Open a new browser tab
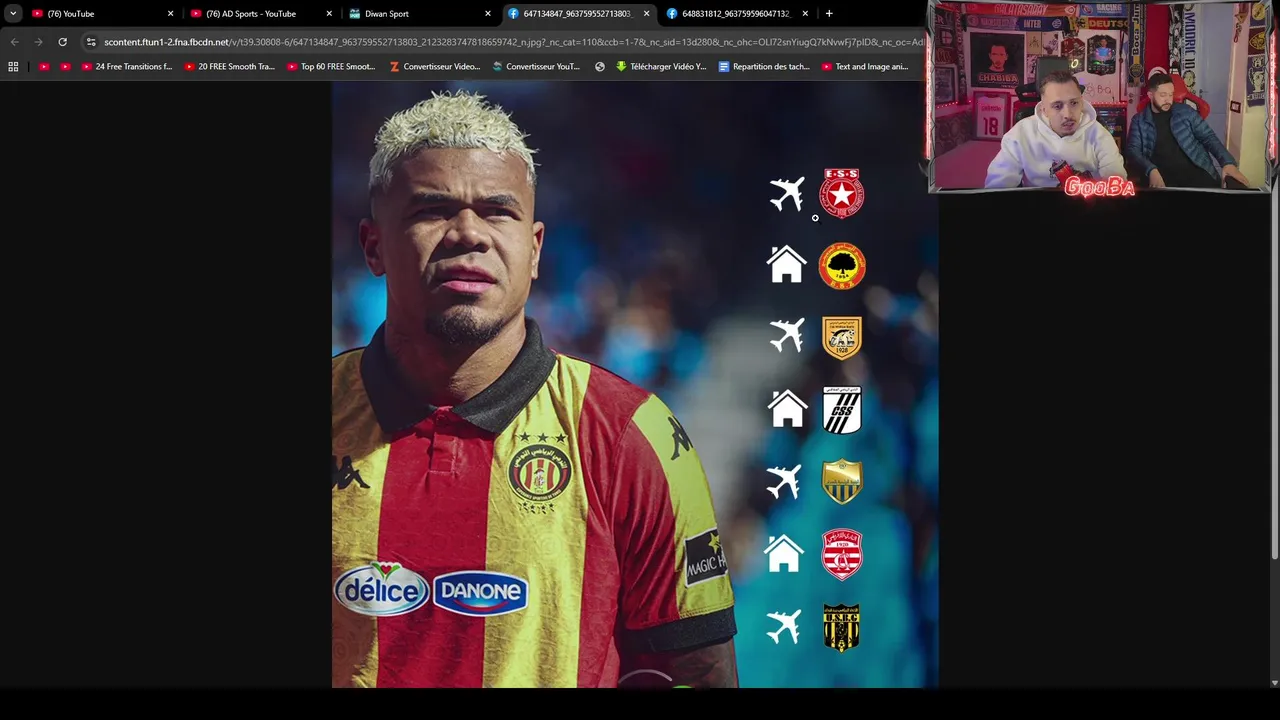Screen dimensions: 1280x720 click(x=829, y=14)
